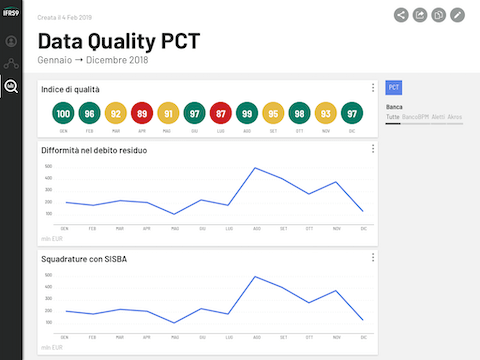The height and width of the screenshot is (360, 480).
Task: Select the Tutte bank tab
Action: 393,117
